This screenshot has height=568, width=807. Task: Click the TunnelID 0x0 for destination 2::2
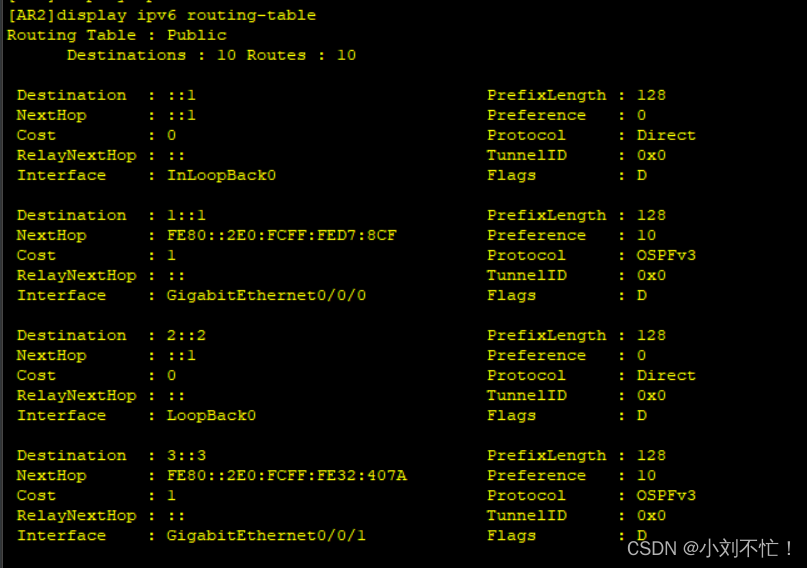[652, 396]
